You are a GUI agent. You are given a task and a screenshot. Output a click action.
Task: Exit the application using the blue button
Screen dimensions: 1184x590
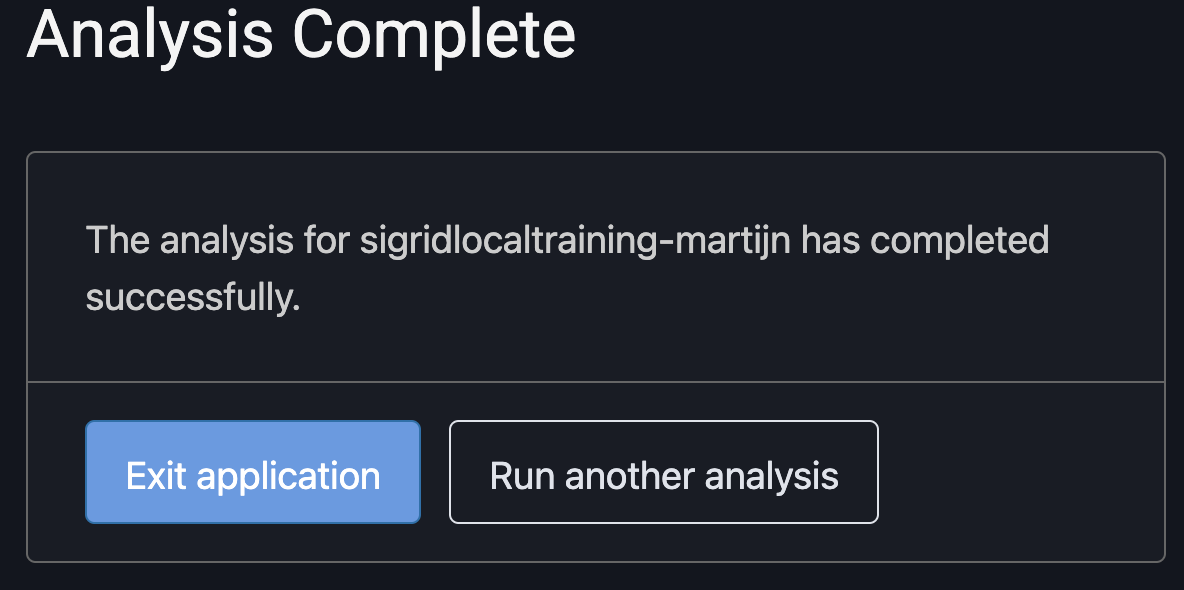click(x=252, y=472)
